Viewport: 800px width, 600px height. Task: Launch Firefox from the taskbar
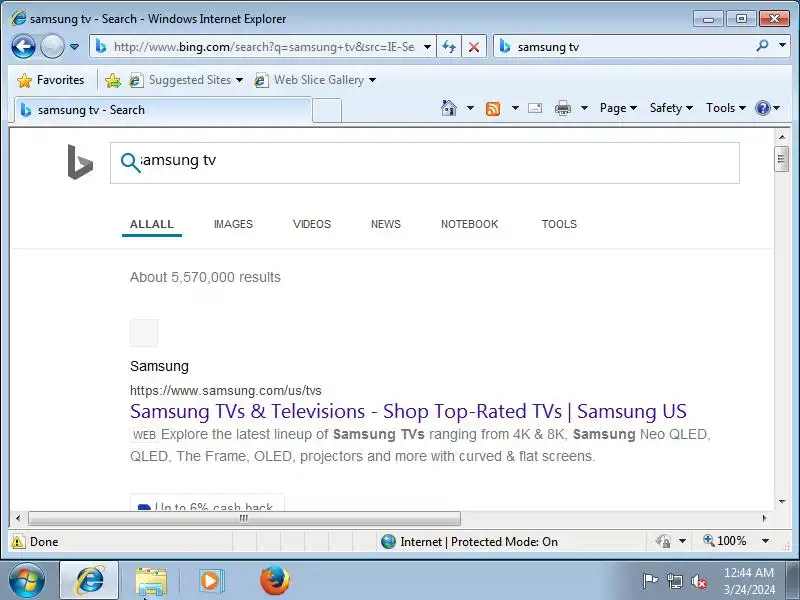tap(275, 580)
